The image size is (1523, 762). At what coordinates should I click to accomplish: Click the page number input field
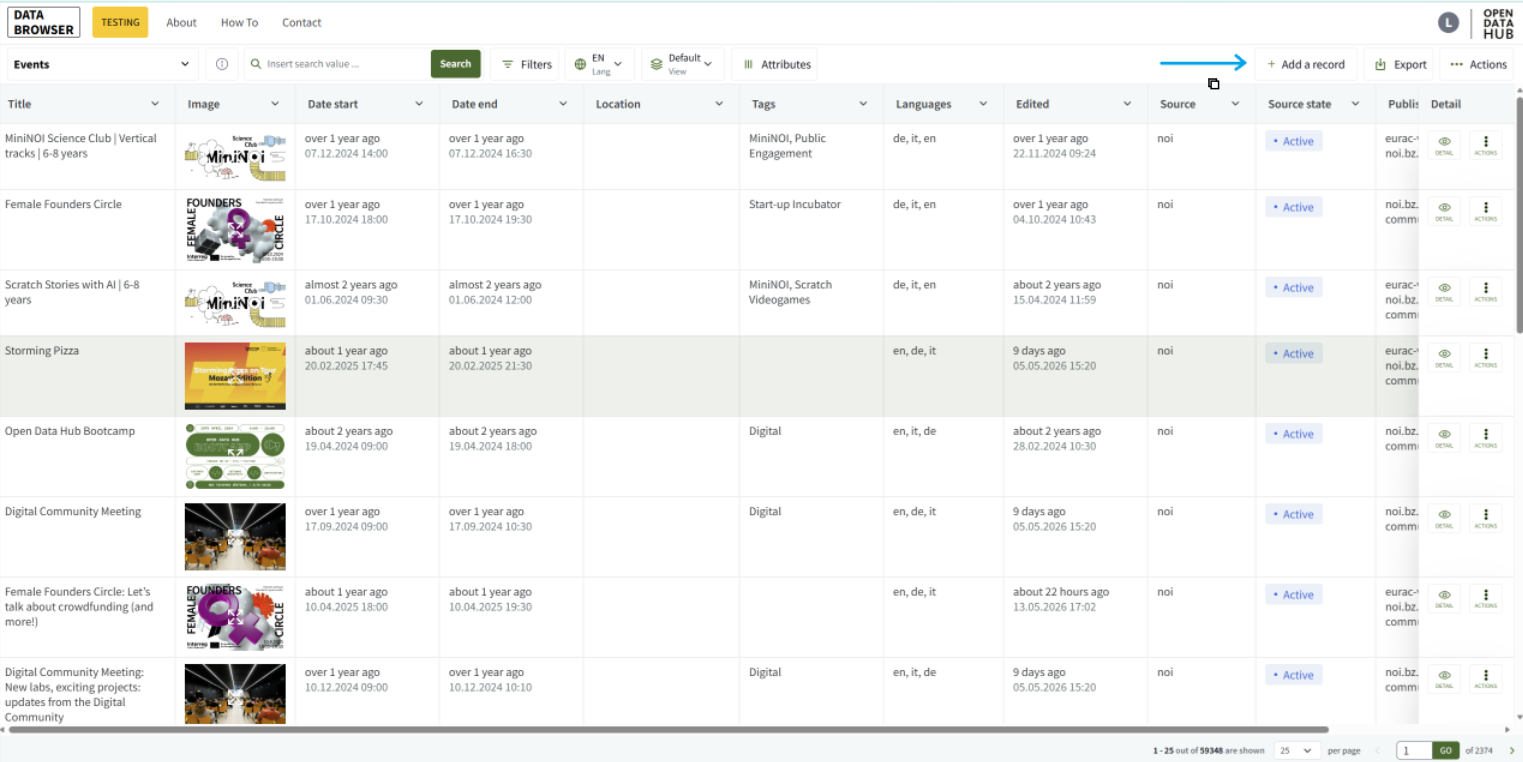pyautogui.click(x=1414, y=750)
